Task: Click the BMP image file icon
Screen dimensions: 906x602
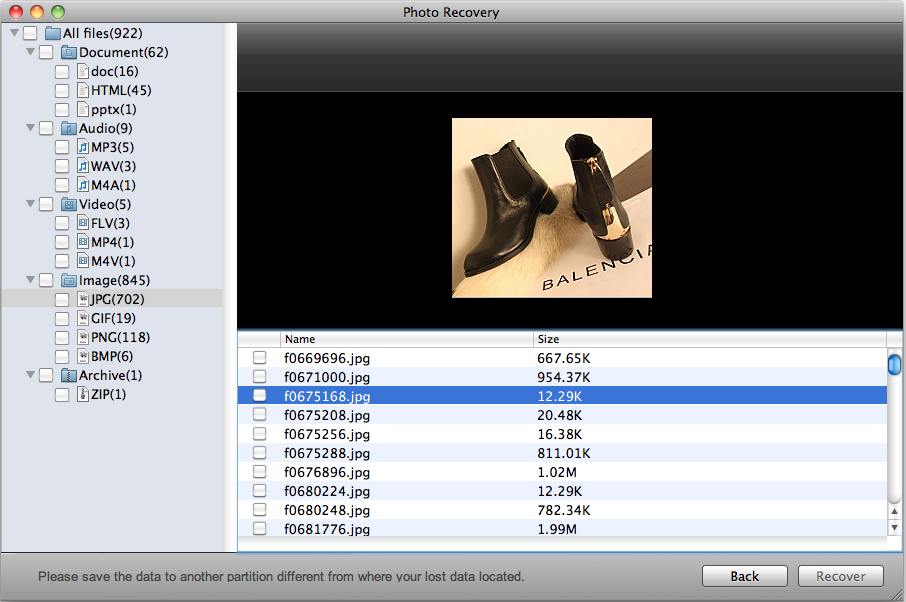Action: tap(83, 356)
